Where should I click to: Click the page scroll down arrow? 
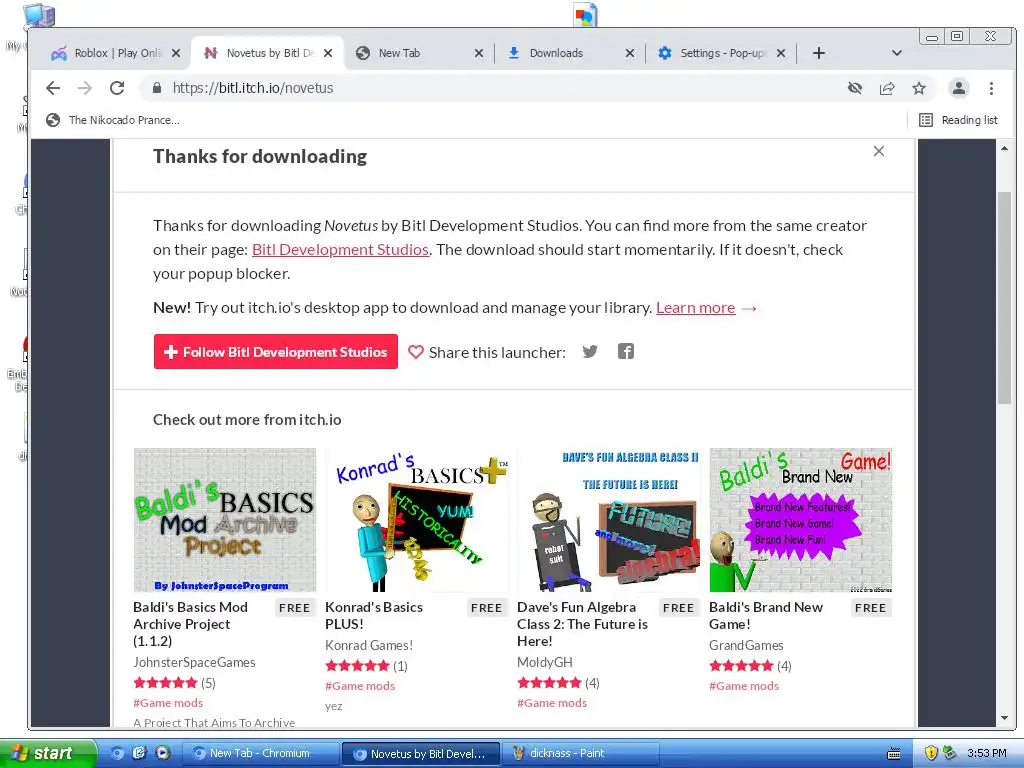click(x=1004, y=718)
